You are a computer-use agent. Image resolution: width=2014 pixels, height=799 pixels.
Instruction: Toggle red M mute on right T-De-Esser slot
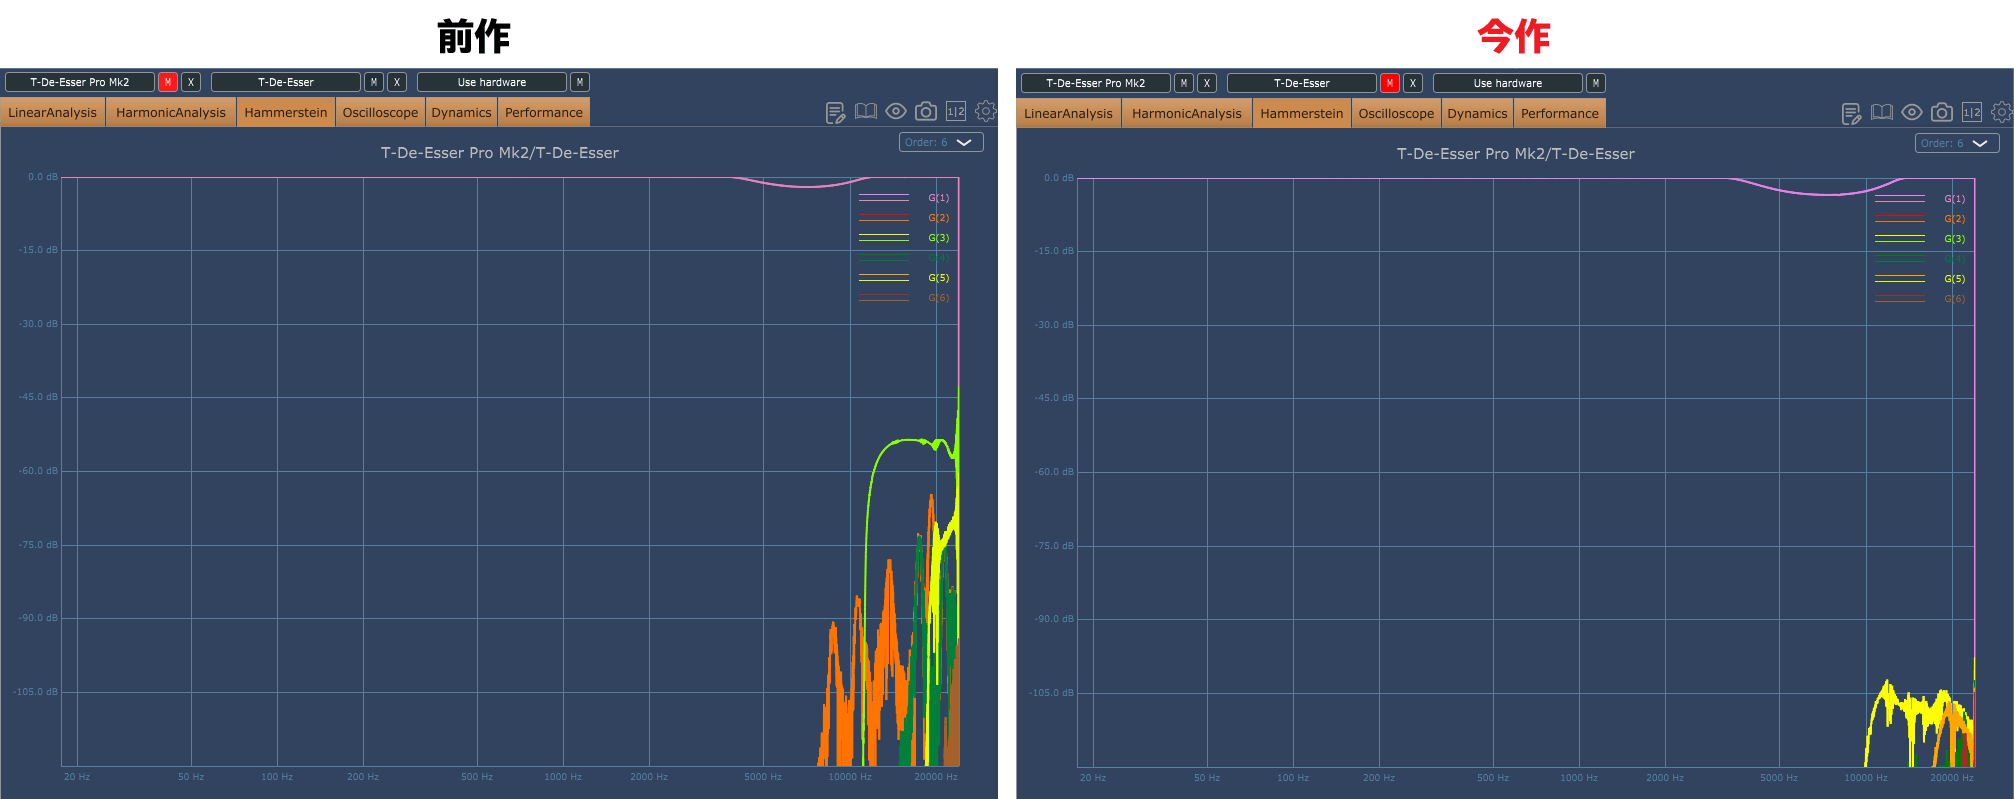pos(1390,83)
